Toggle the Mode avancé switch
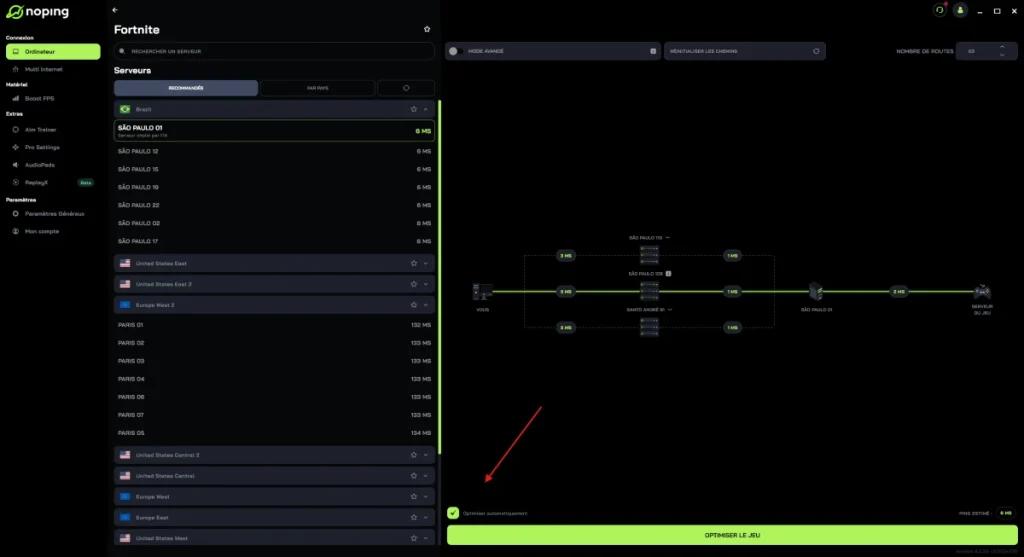 (x=455, y=51)
